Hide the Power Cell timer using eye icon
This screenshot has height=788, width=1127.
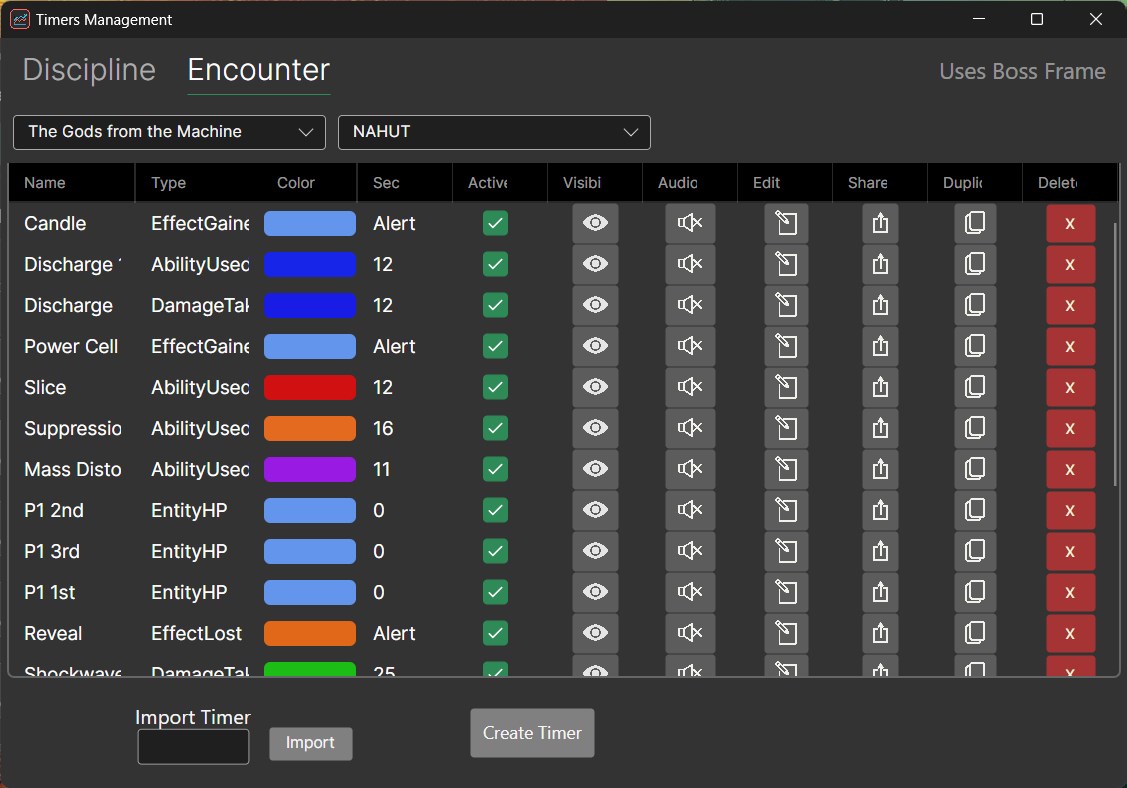tap(595, 346)
